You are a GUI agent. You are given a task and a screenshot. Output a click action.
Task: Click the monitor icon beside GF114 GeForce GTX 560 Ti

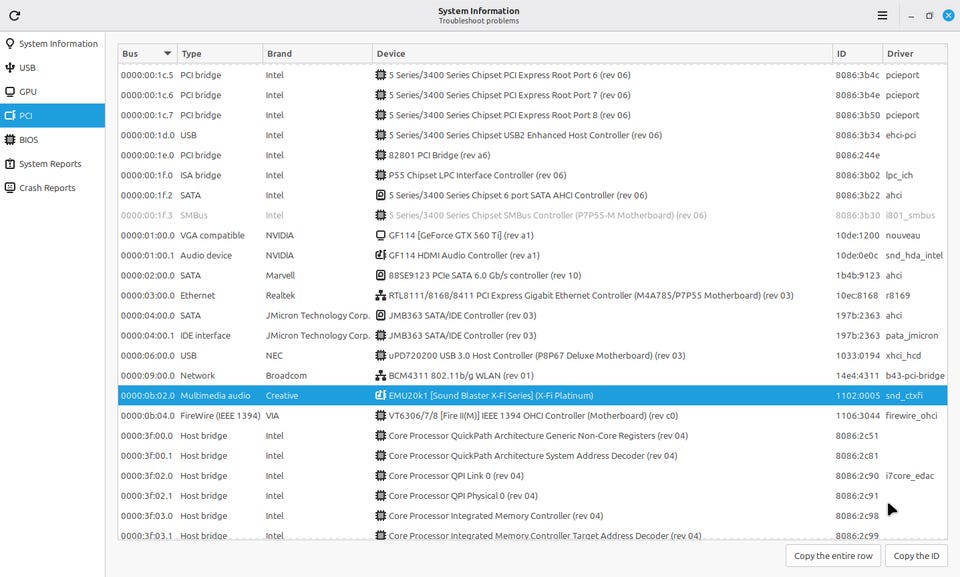380,235
